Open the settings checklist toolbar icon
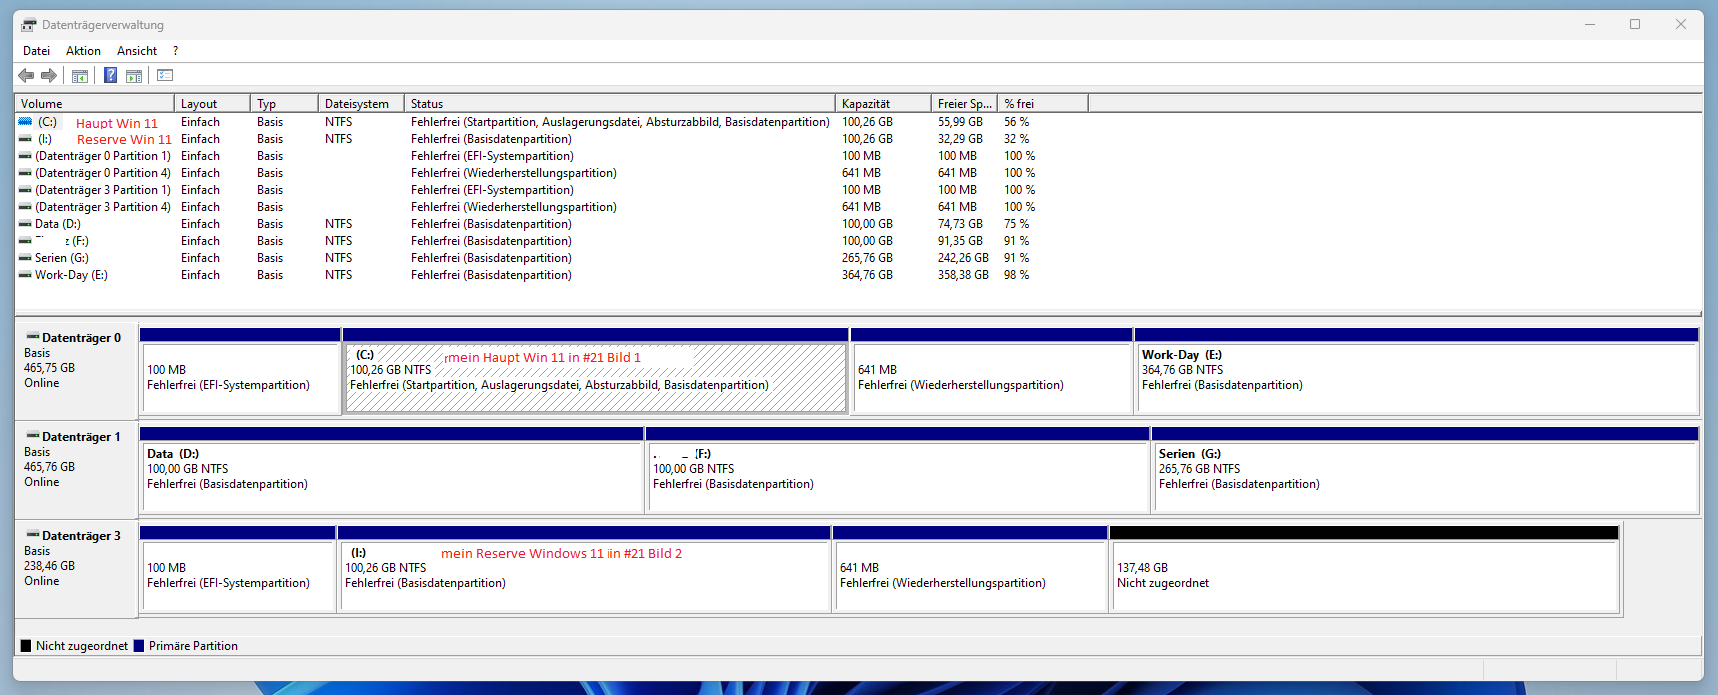 click(166, 75)
